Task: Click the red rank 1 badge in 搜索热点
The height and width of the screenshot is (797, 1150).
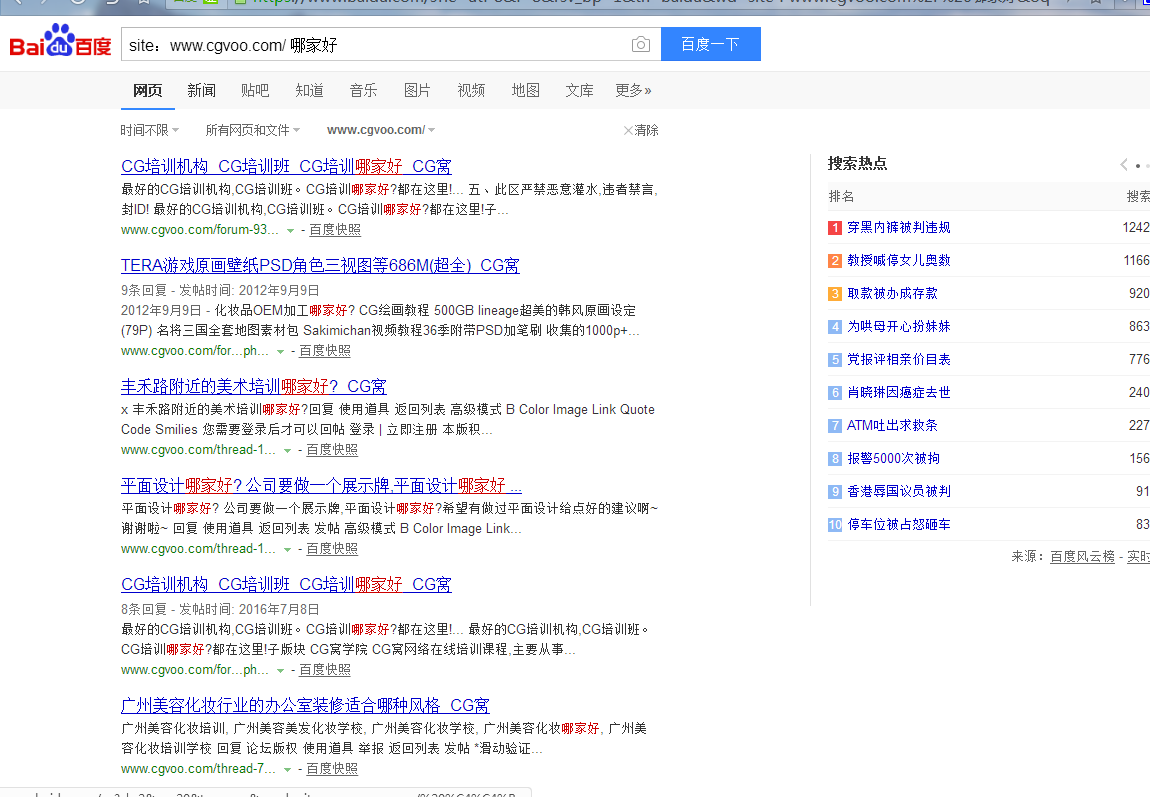Action: click(x=834, y=227)
